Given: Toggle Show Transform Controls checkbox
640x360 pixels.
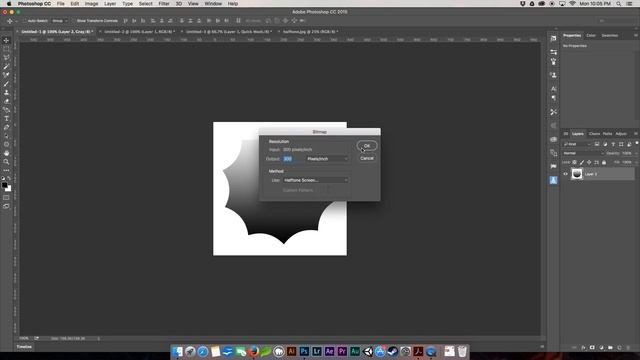Looking at the screenshot, I should click(x=74, y=21).
